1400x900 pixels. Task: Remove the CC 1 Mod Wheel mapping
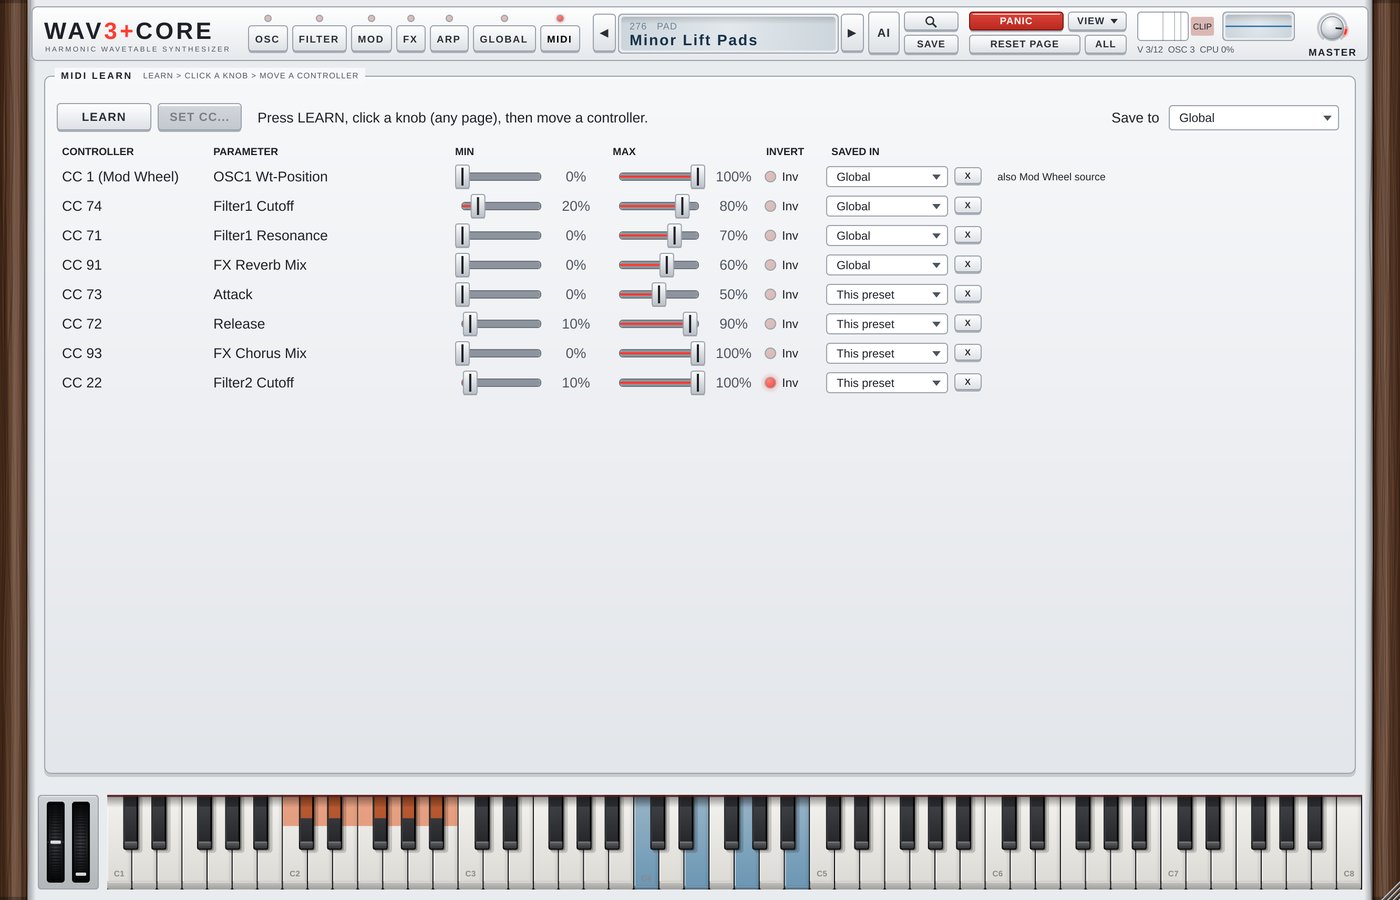967,176
